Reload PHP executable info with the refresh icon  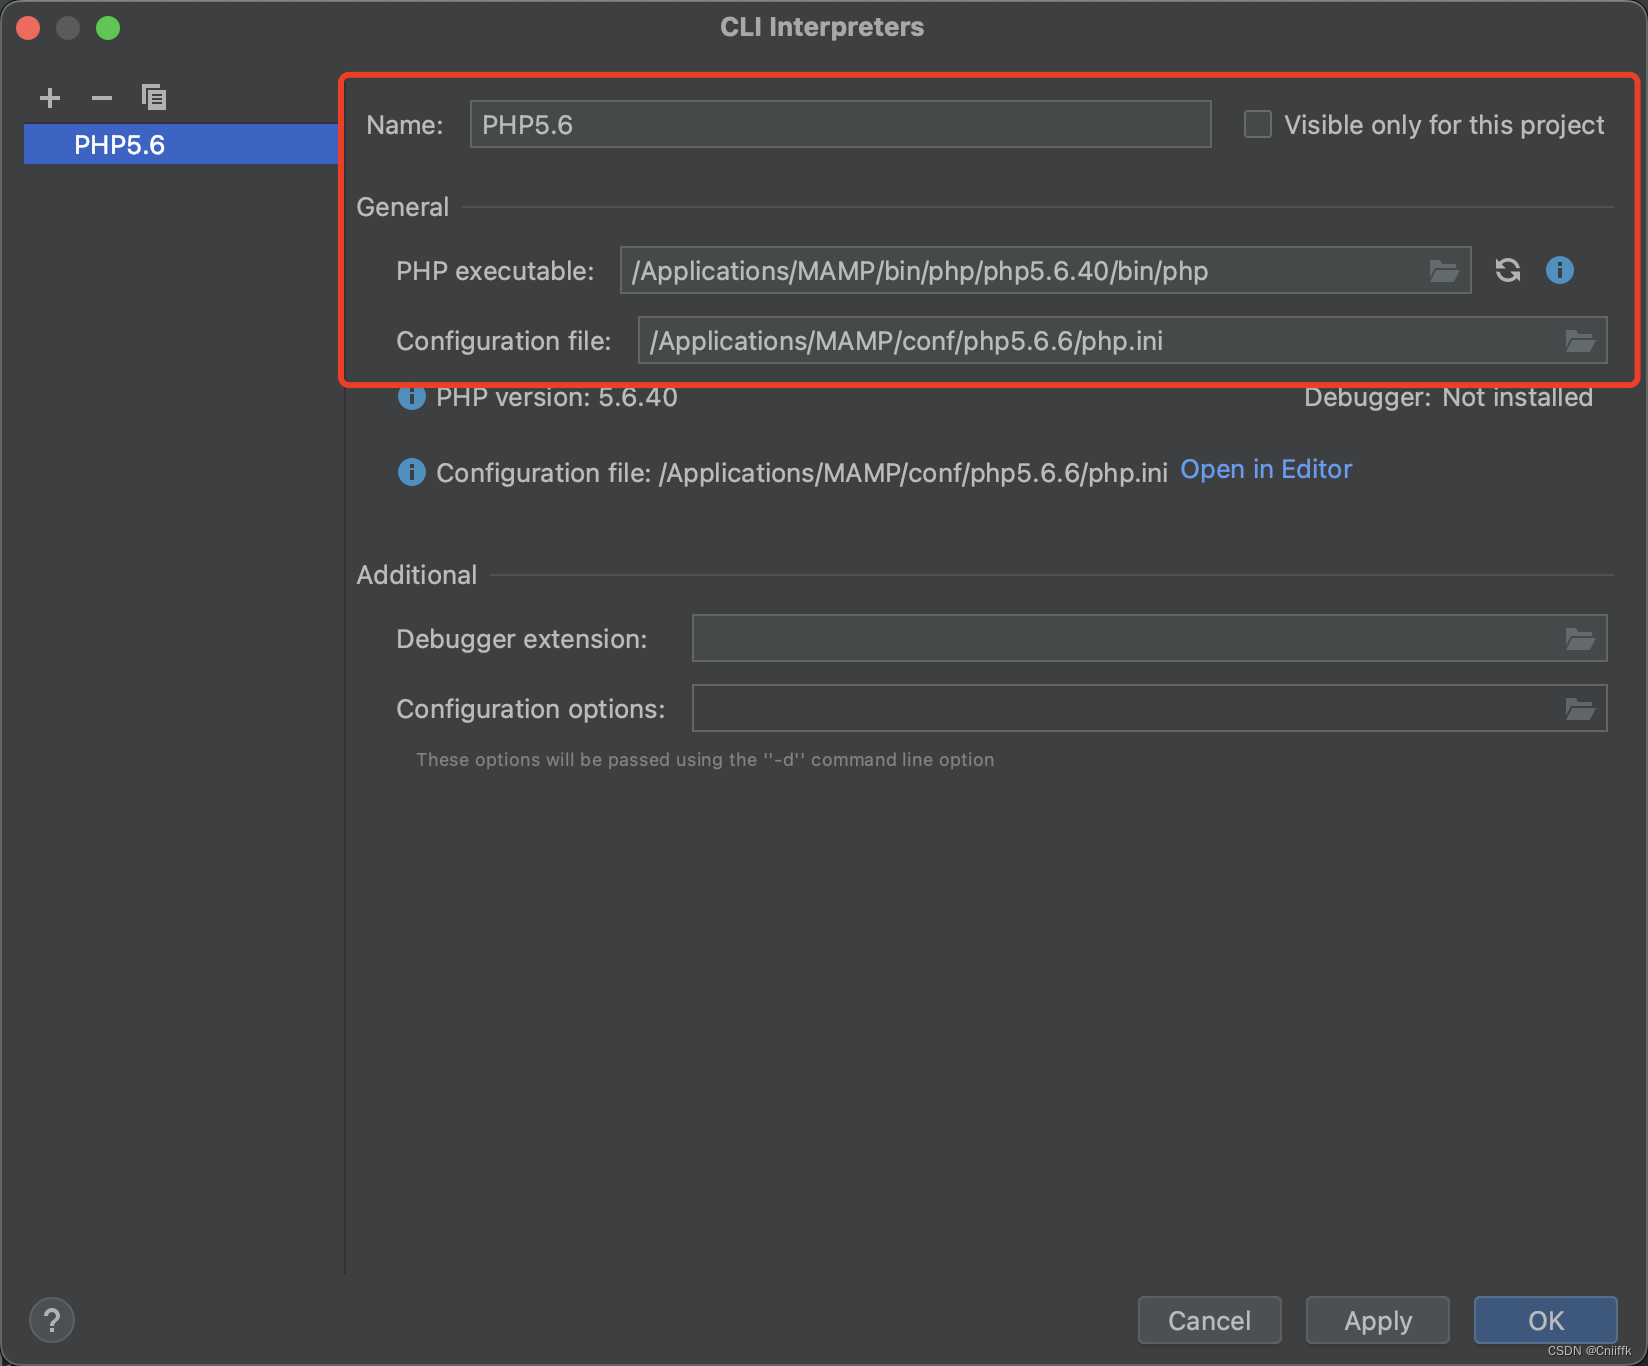pos(1508,270)
